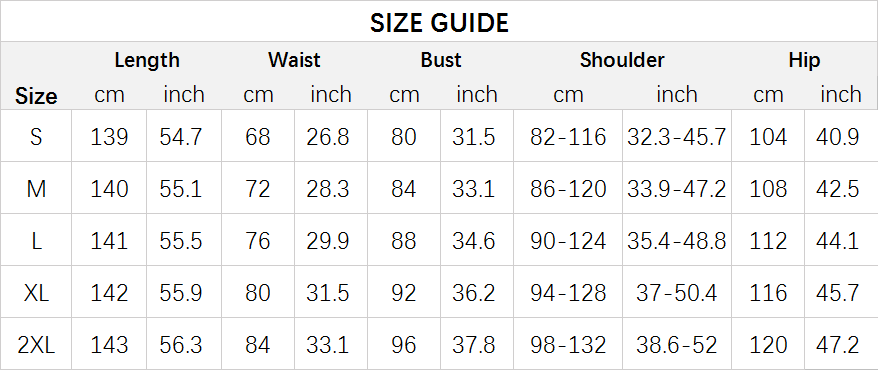Click the Size row label header
The image size is (879, 371).
pyautogui.click(x=36, y=96)
